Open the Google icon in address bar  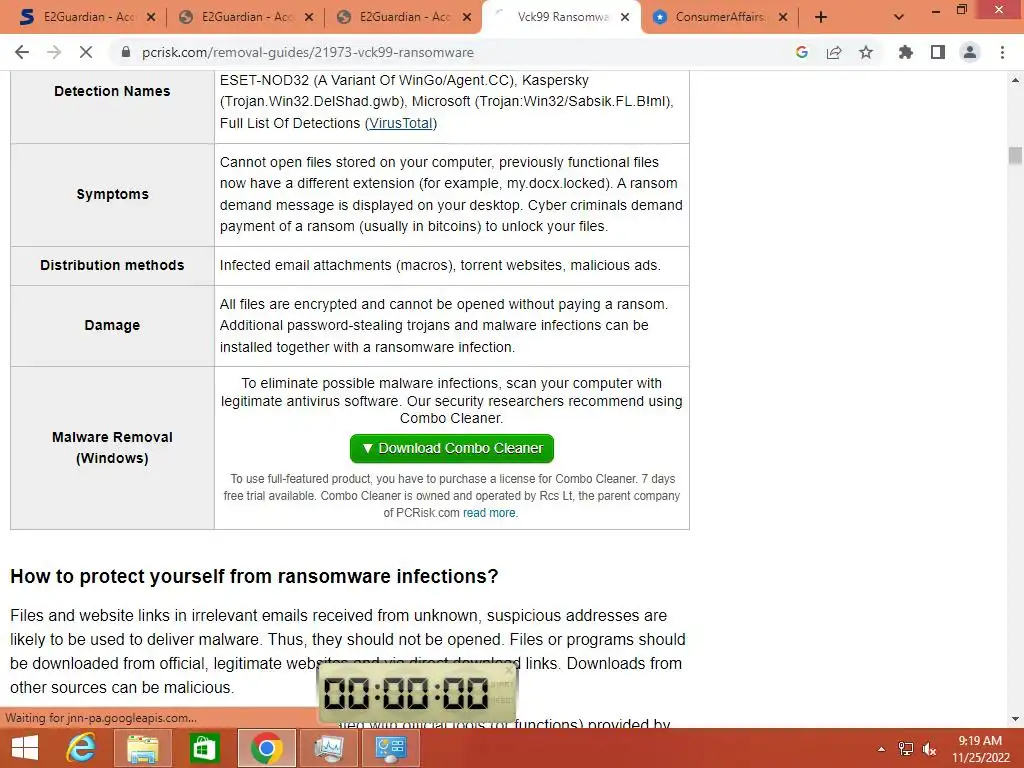point(802,52)
